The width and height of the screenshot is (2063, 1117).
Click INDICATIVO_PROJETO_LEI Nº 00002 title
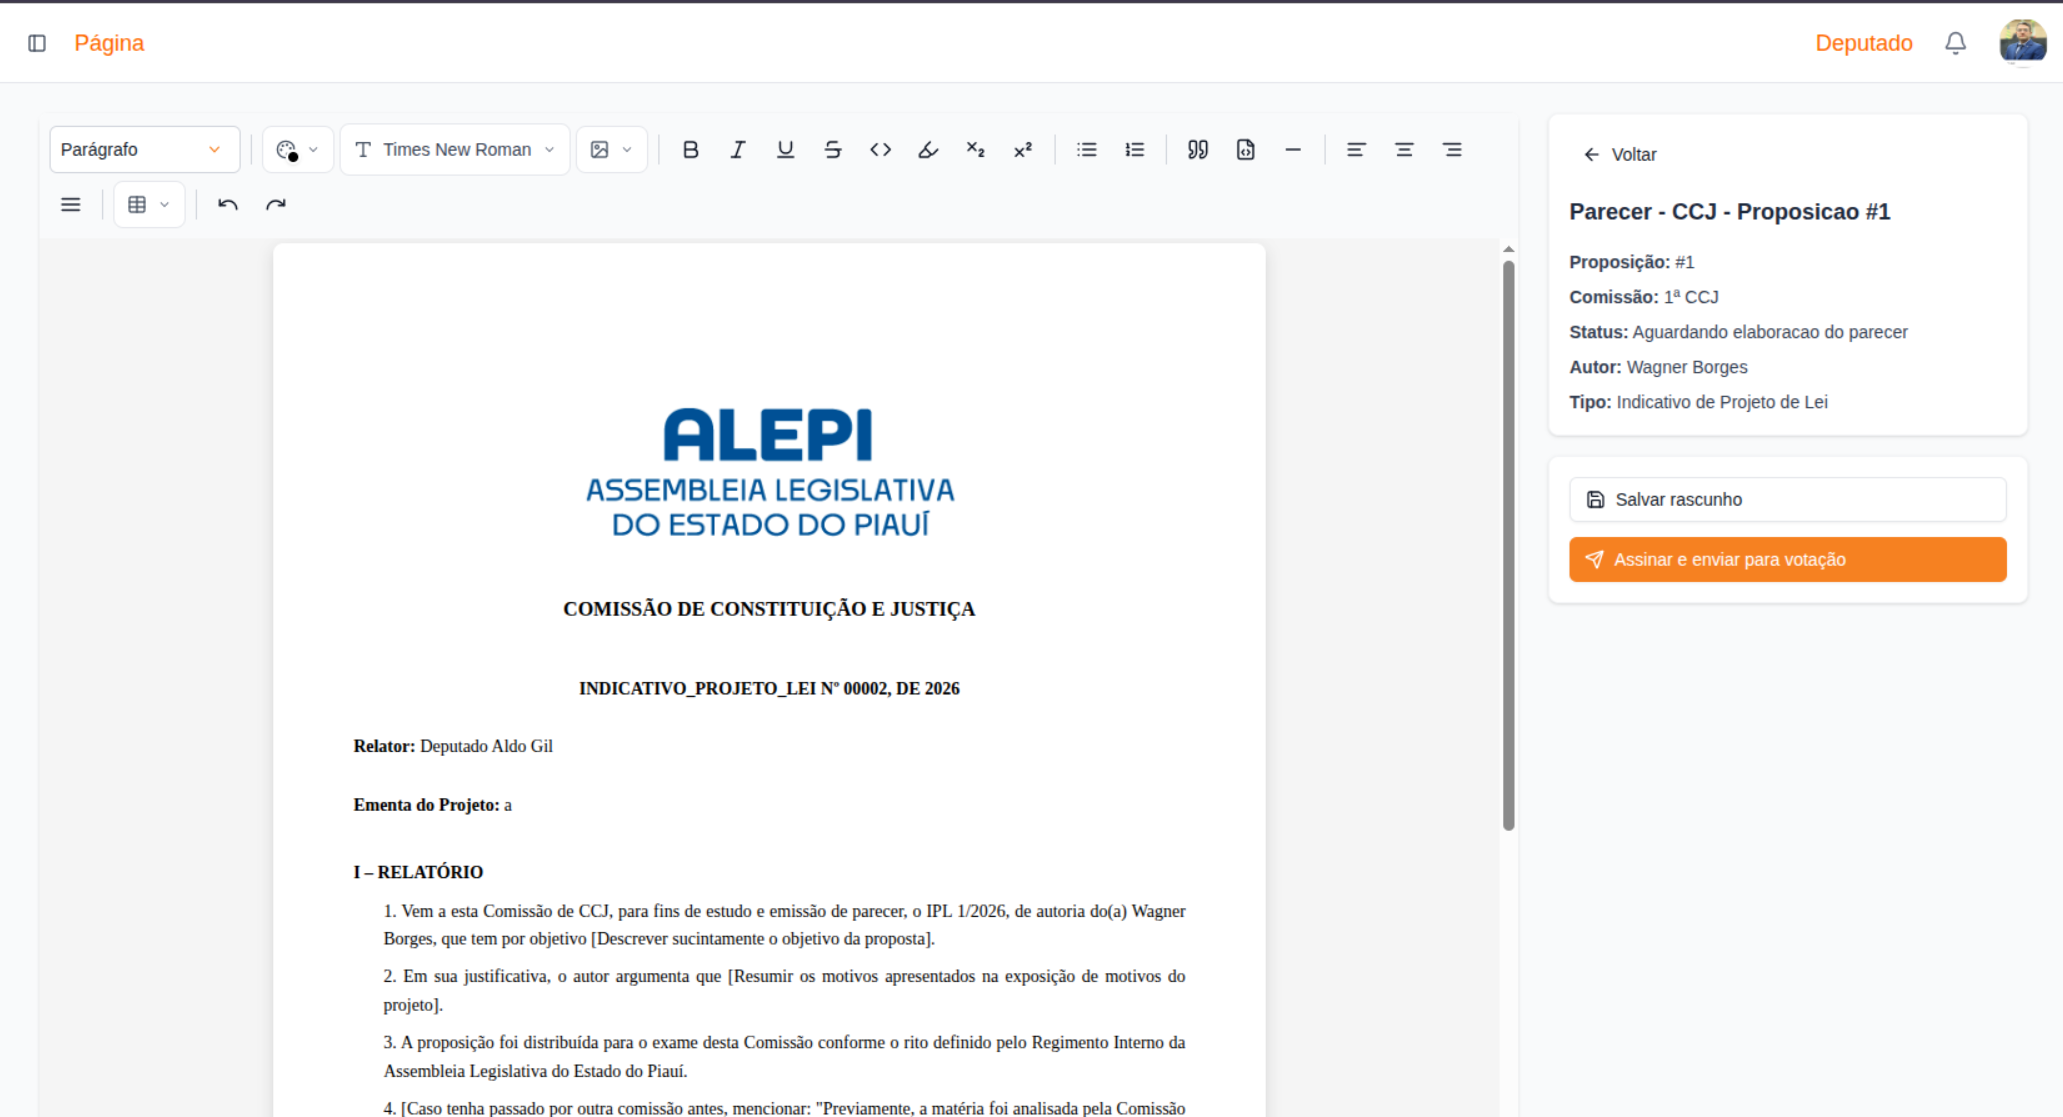pyautogui.click(x=769, y=689)
